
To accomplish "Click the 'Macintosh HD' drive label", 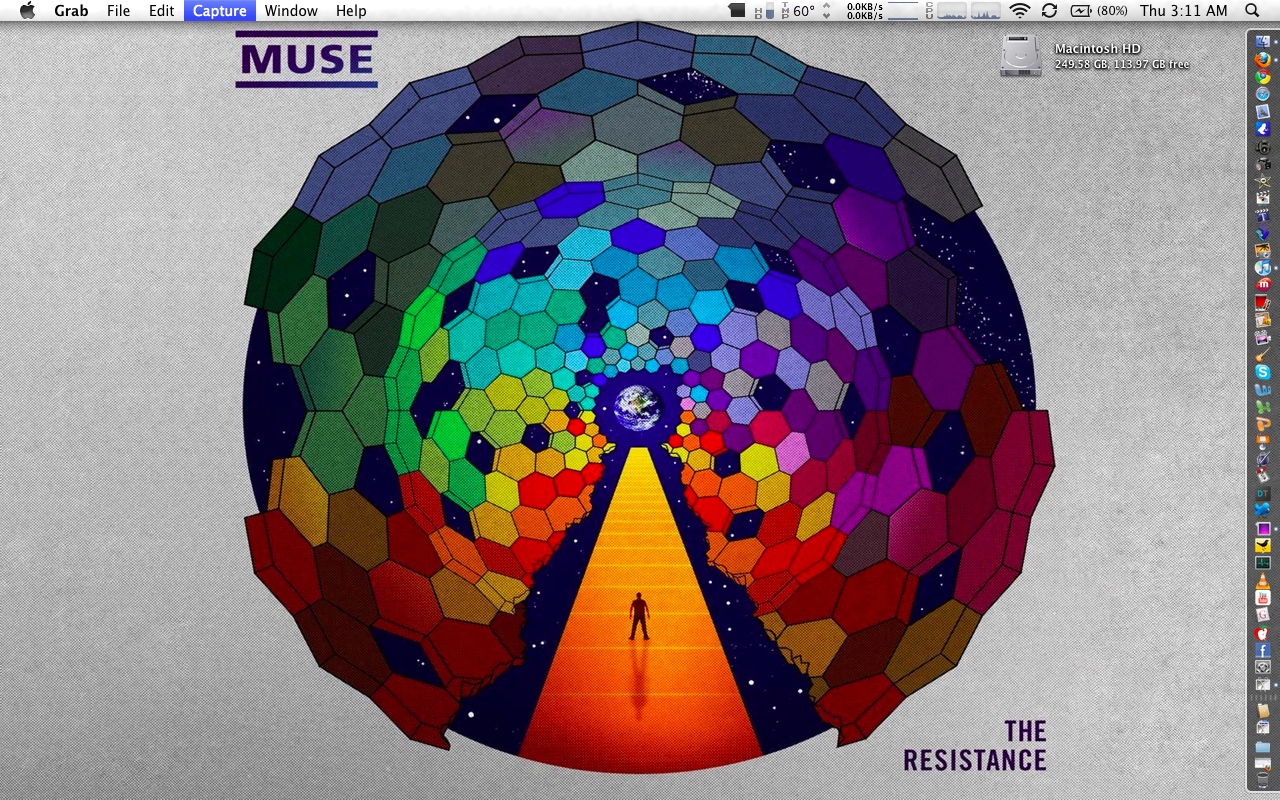I will 1097,48.
